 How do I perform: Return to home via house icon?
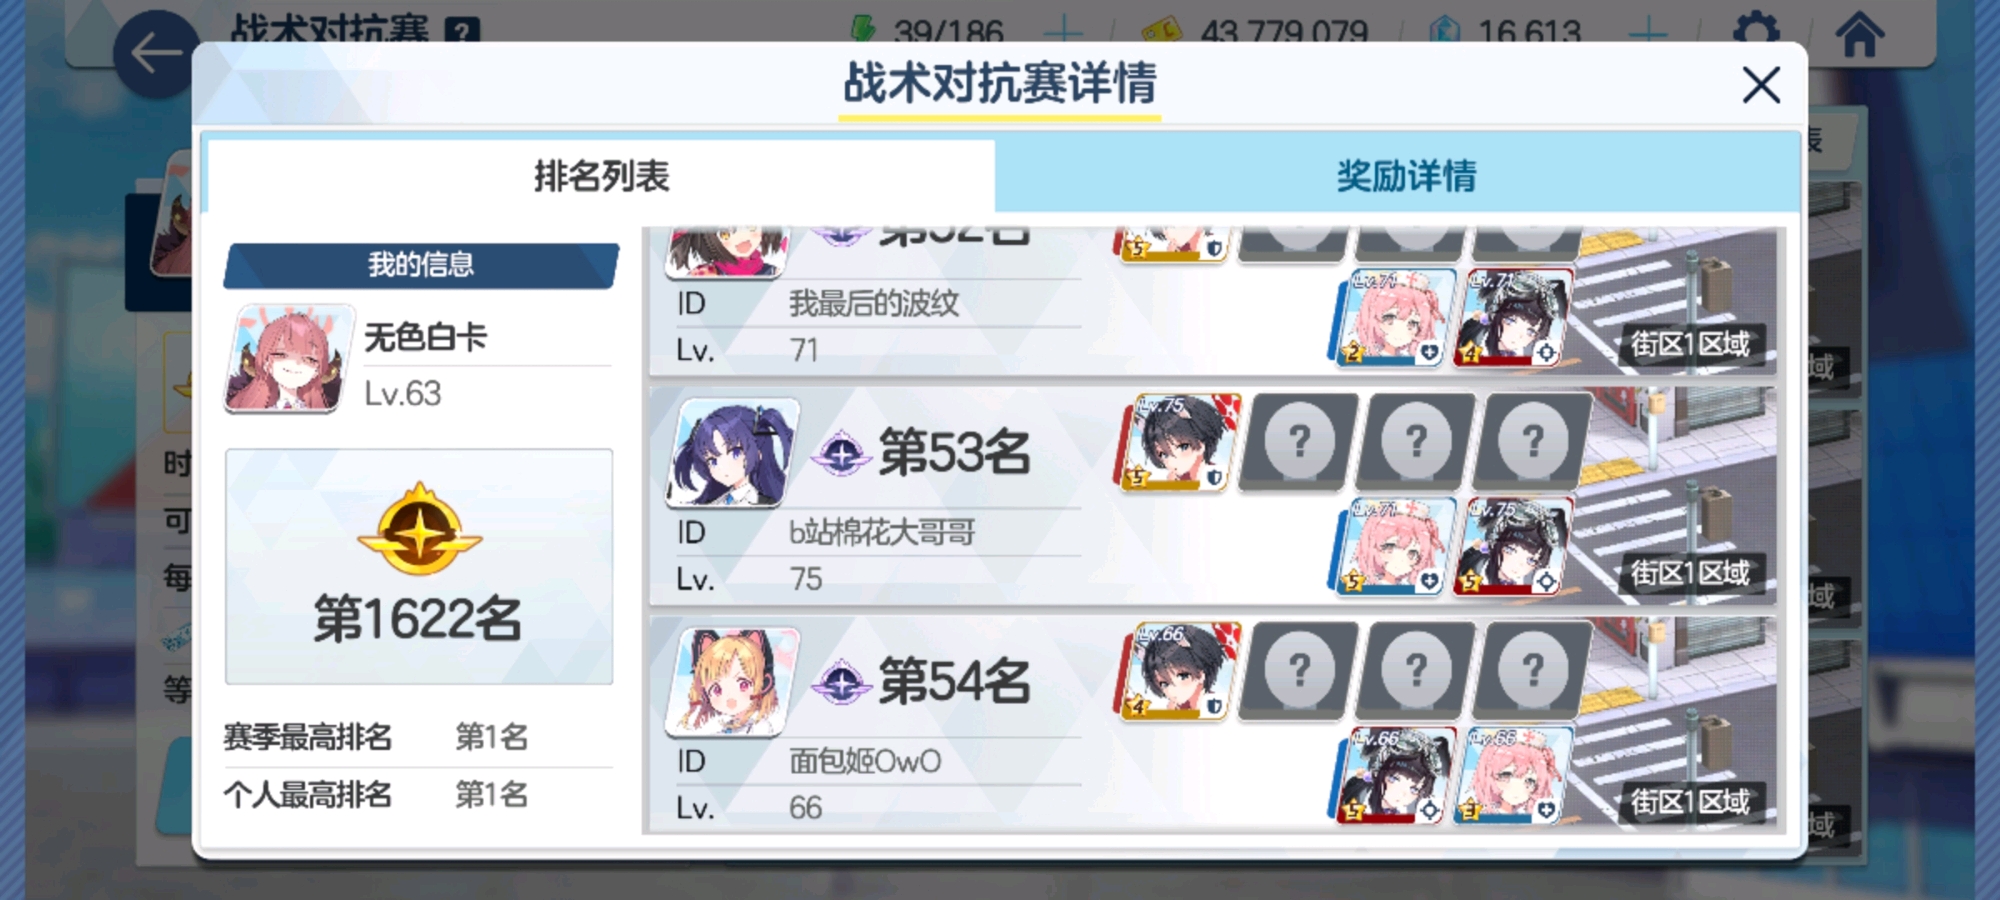(x=1860, y=32)
